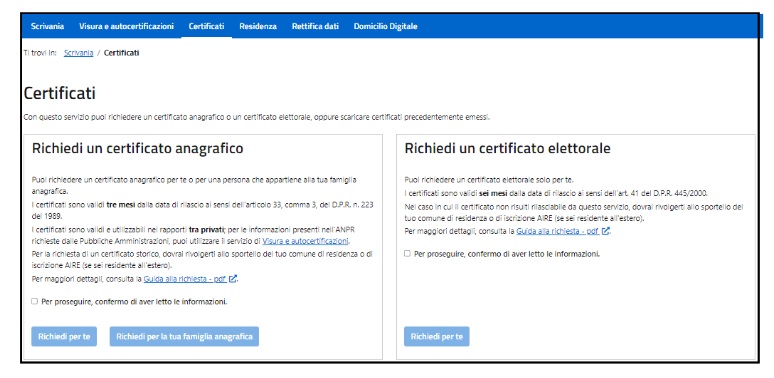Check the confirmation box for certificato elettorale
This screenshot has height=378, width=774.
pyautogui.click(x=407, y=254)
